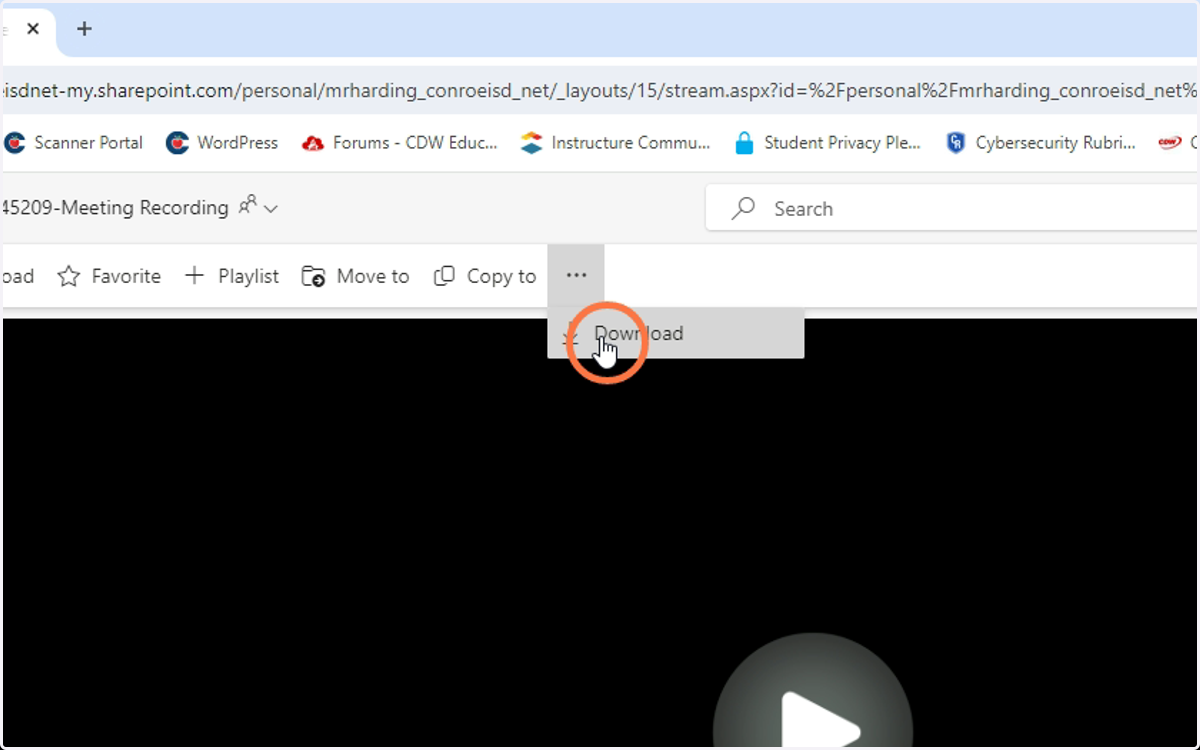This screenshot has height=750, width=1200.
Task: Click the WordPress bookmark favicon
Action: pos(177,143)
